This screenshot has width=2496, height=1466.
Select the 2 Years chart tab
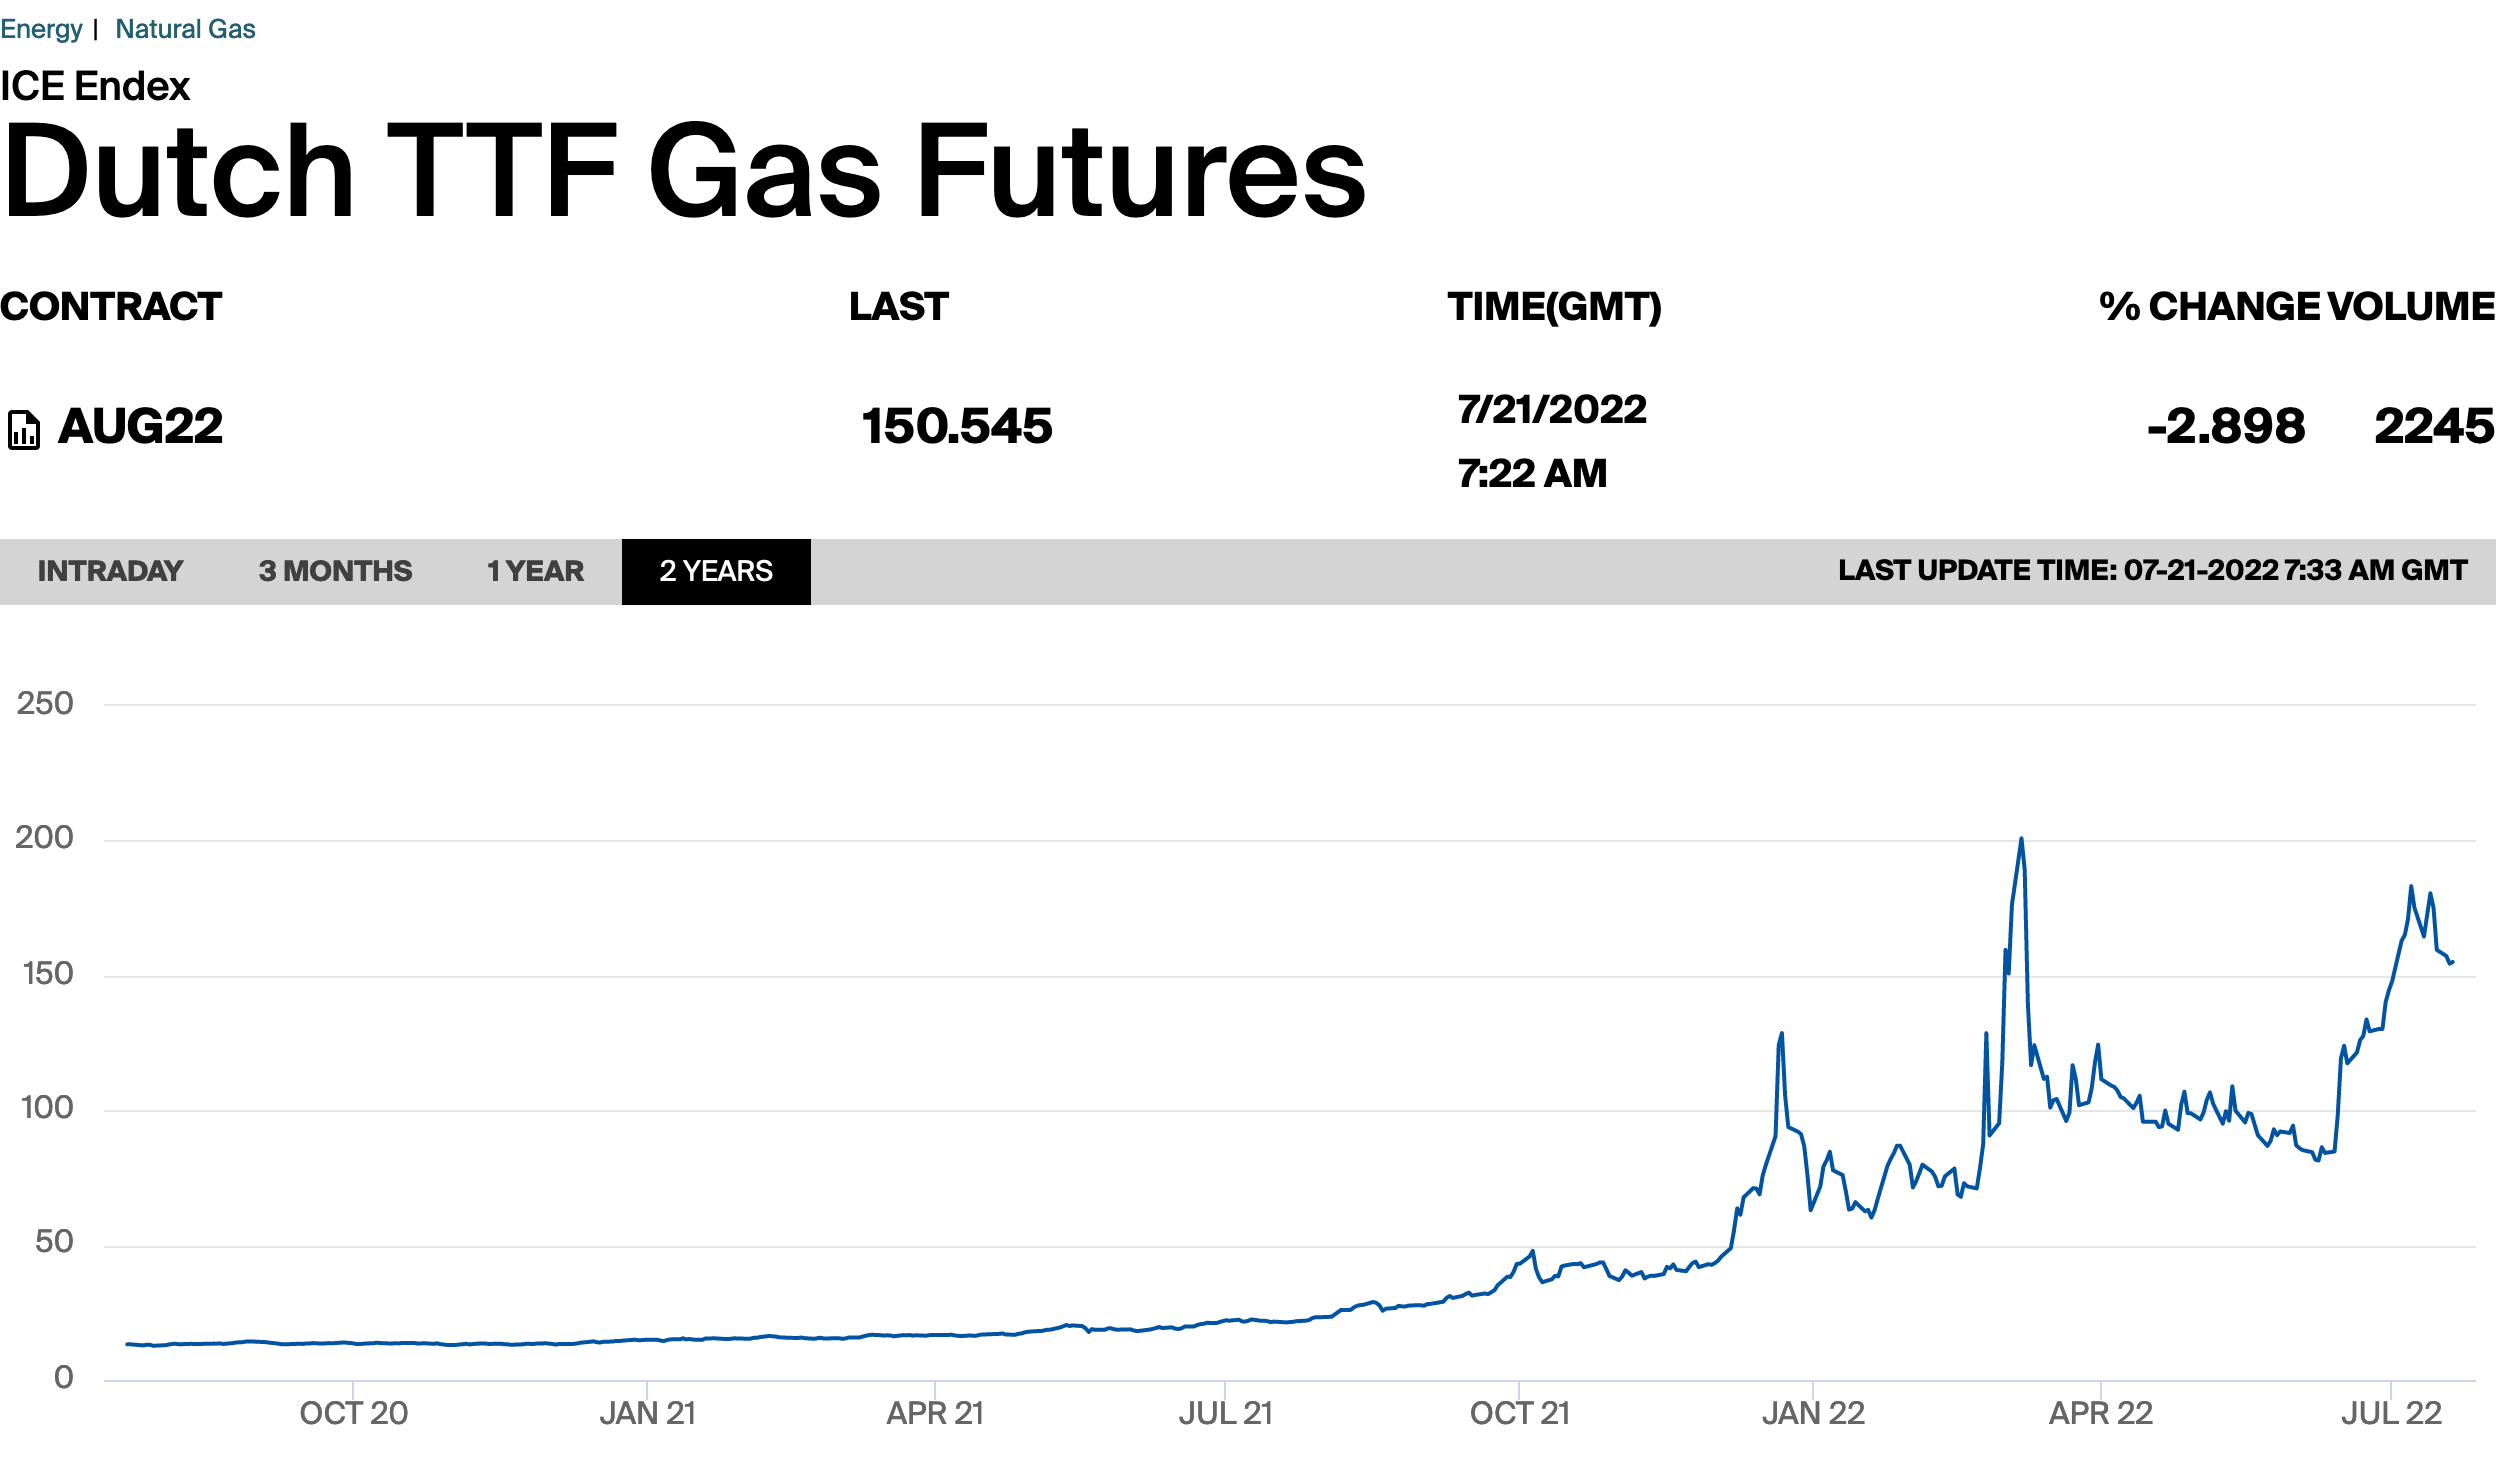[716, 571]
